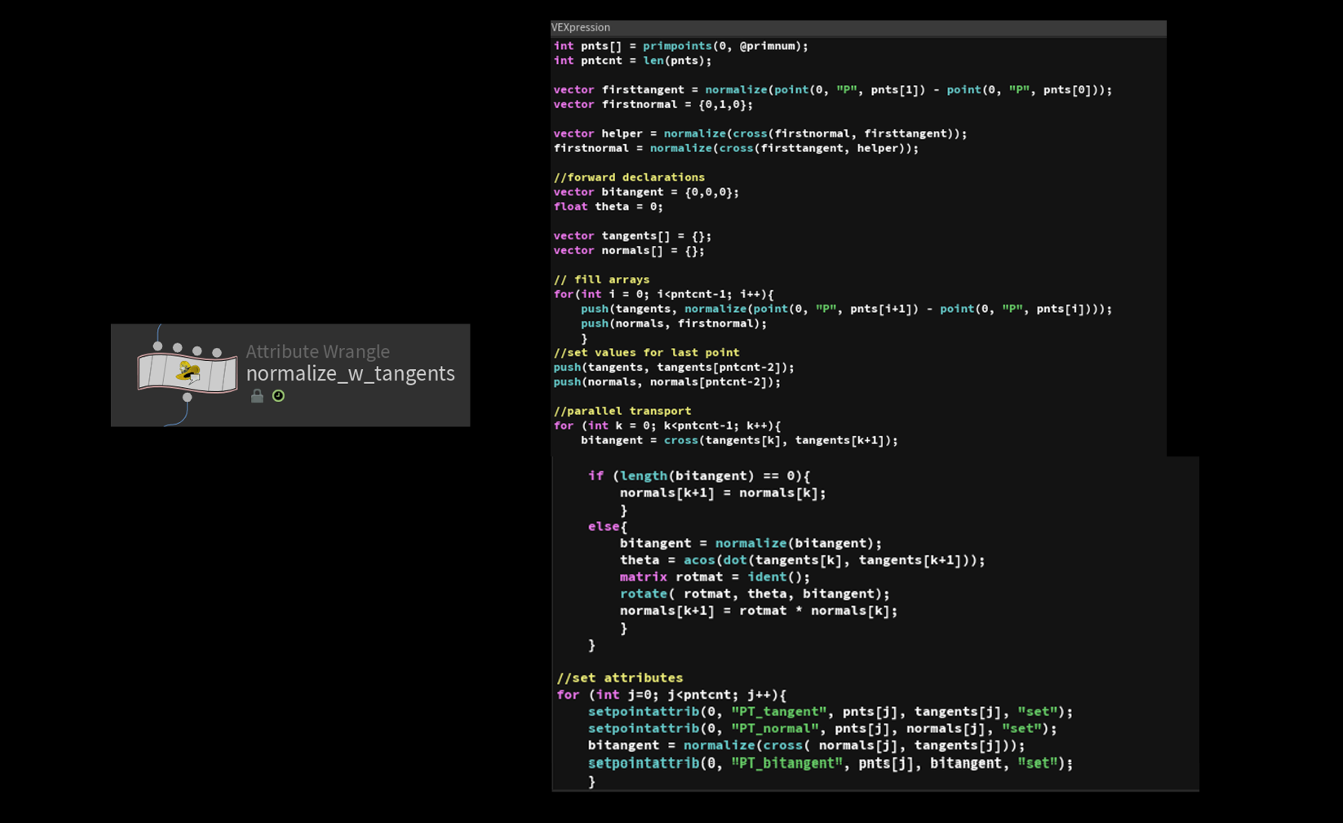Click the lock badge under the node name

coord(257,396)
